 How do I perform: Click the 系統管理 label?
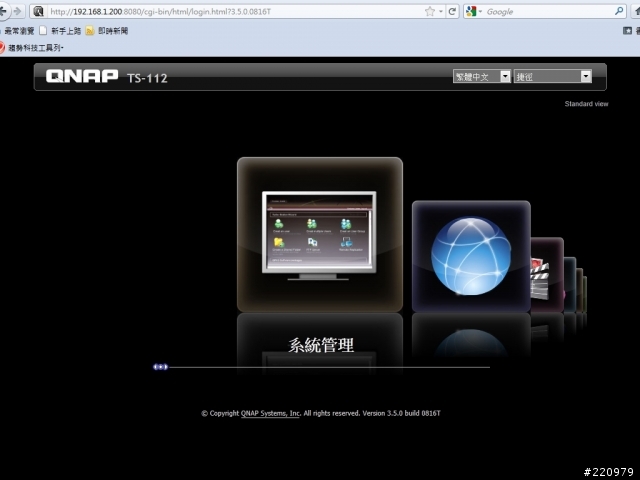321,345
